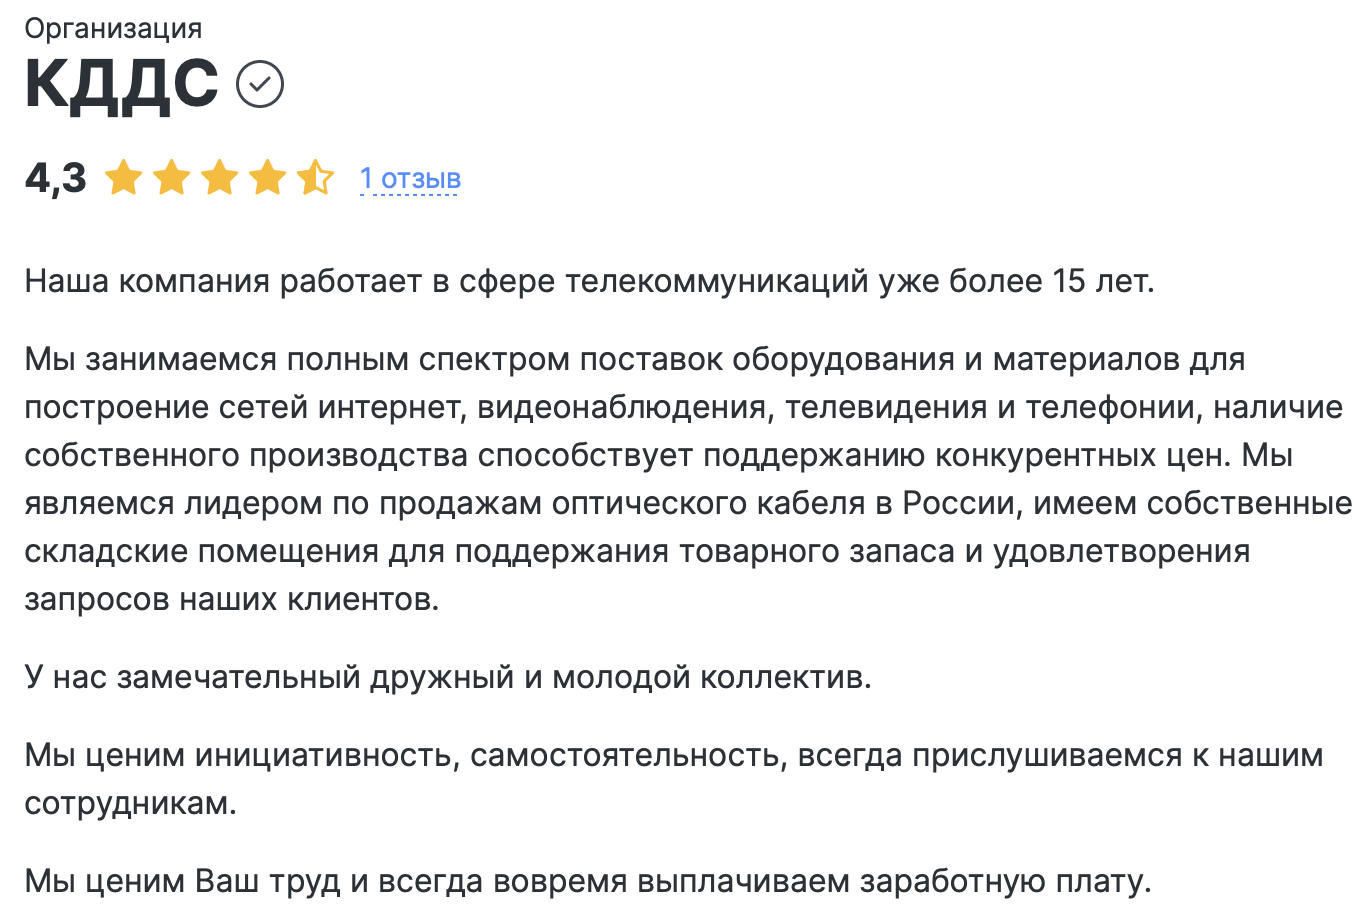Click the fourth rating star

tap(268, 178)
